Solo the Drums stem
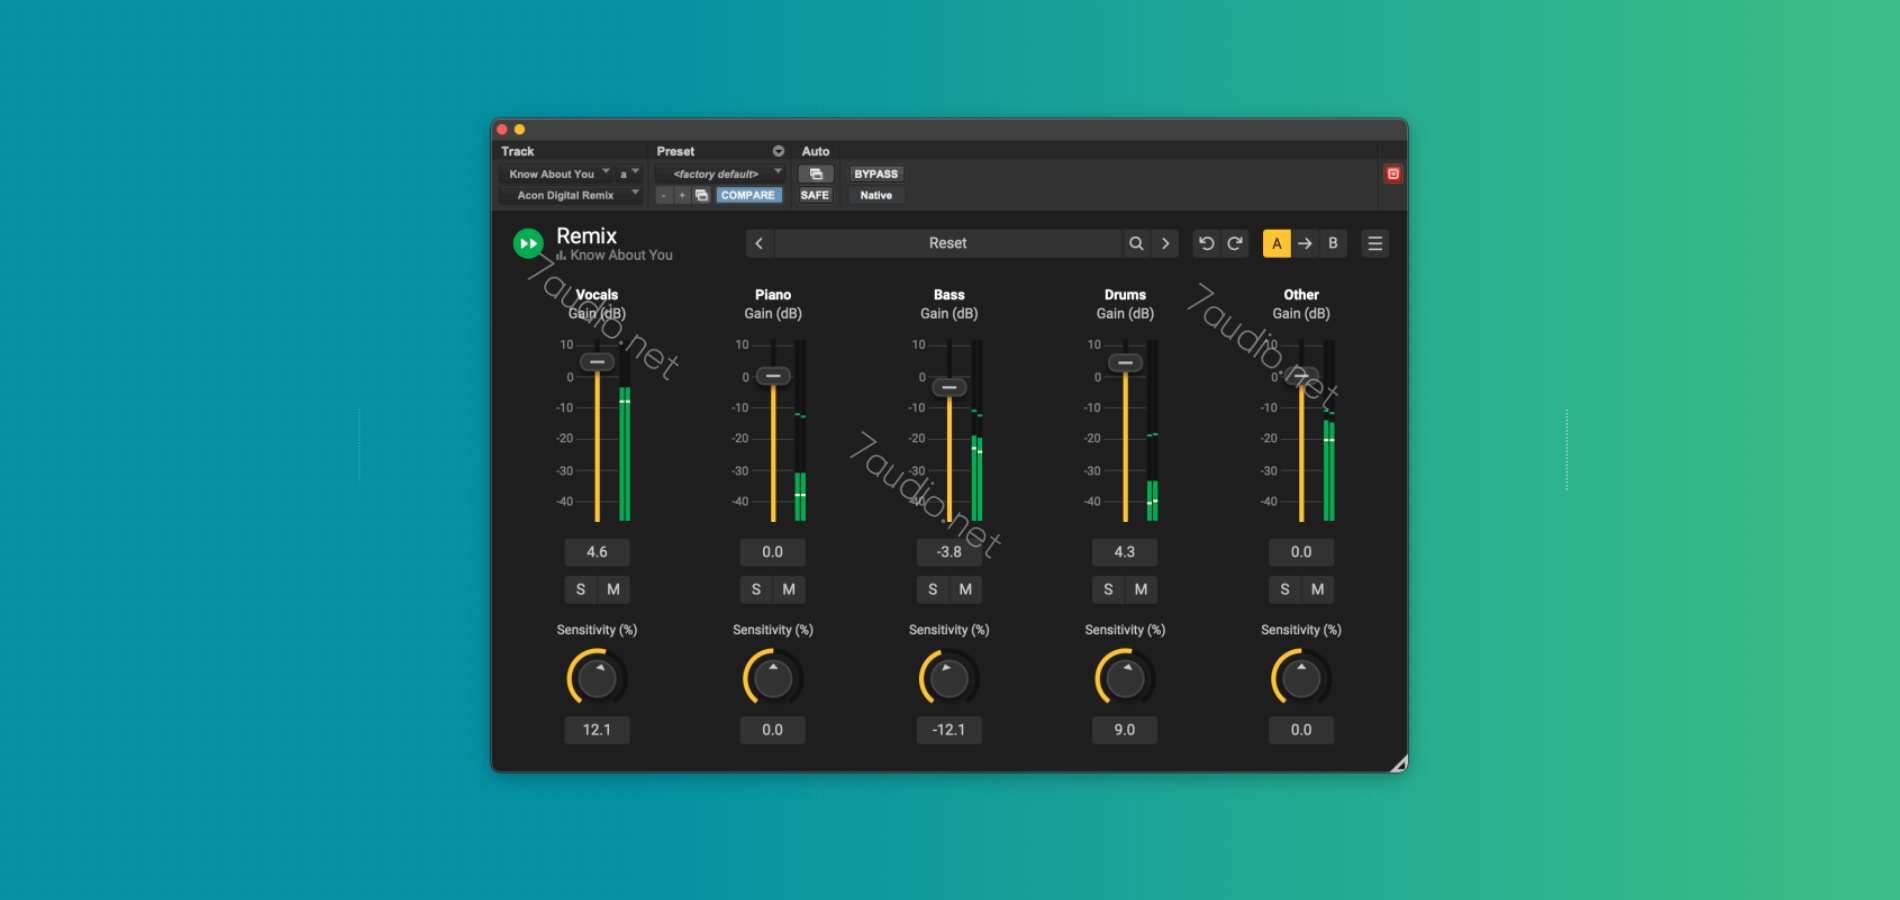Image resolution: width=1900 pixels, height=900 pixels. coord(1108,589)
